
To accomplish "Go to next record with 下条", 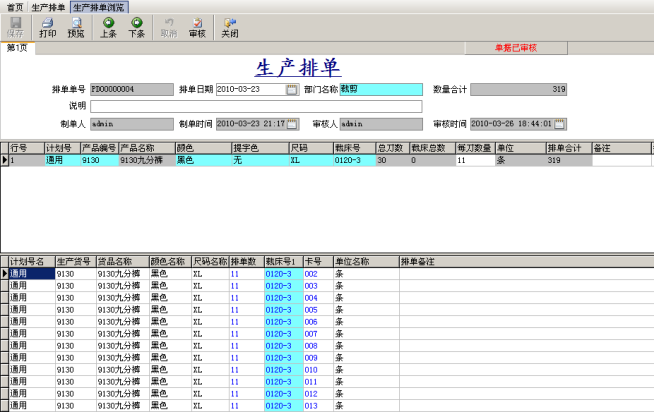I will (136, 27).
